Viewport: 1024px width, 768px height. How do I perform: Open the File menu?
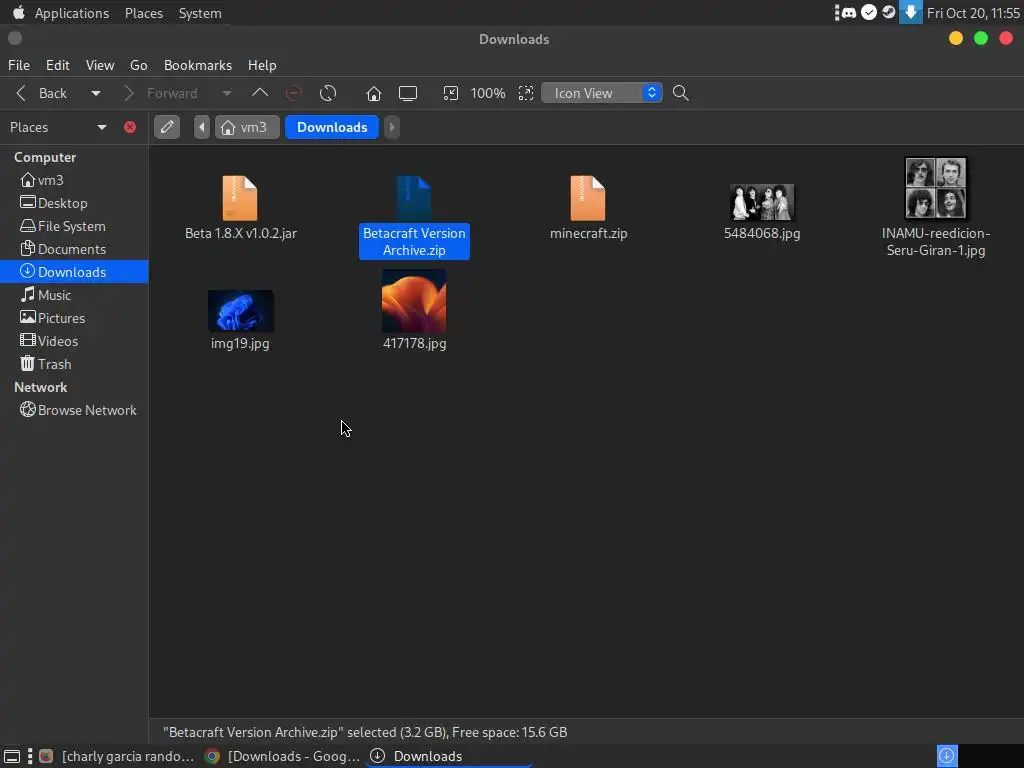pyautogui.click(x=19, y=65)
